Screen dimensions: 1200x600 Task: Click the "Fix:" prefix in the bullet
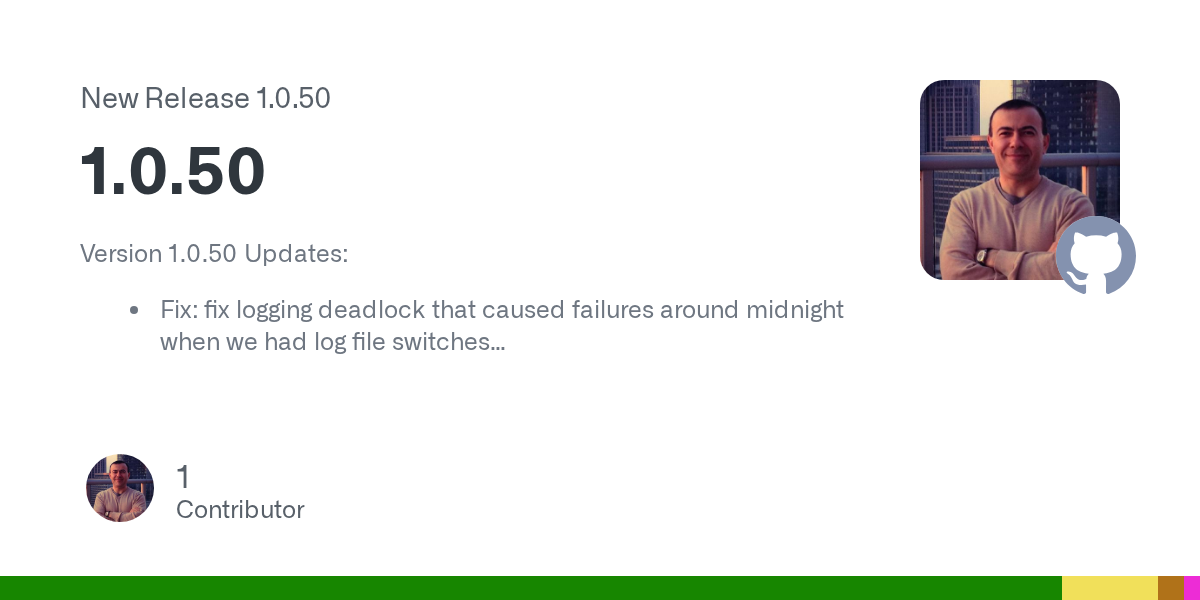point(178,310)
